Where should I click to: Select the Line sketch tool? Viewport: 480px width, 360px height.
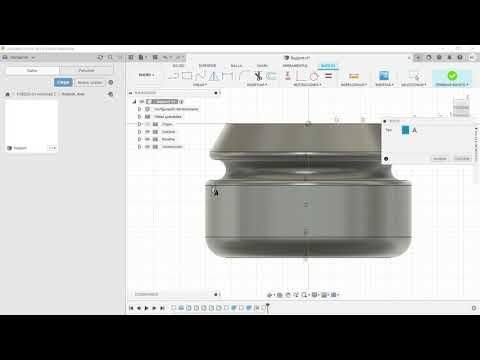coord(173,76)
